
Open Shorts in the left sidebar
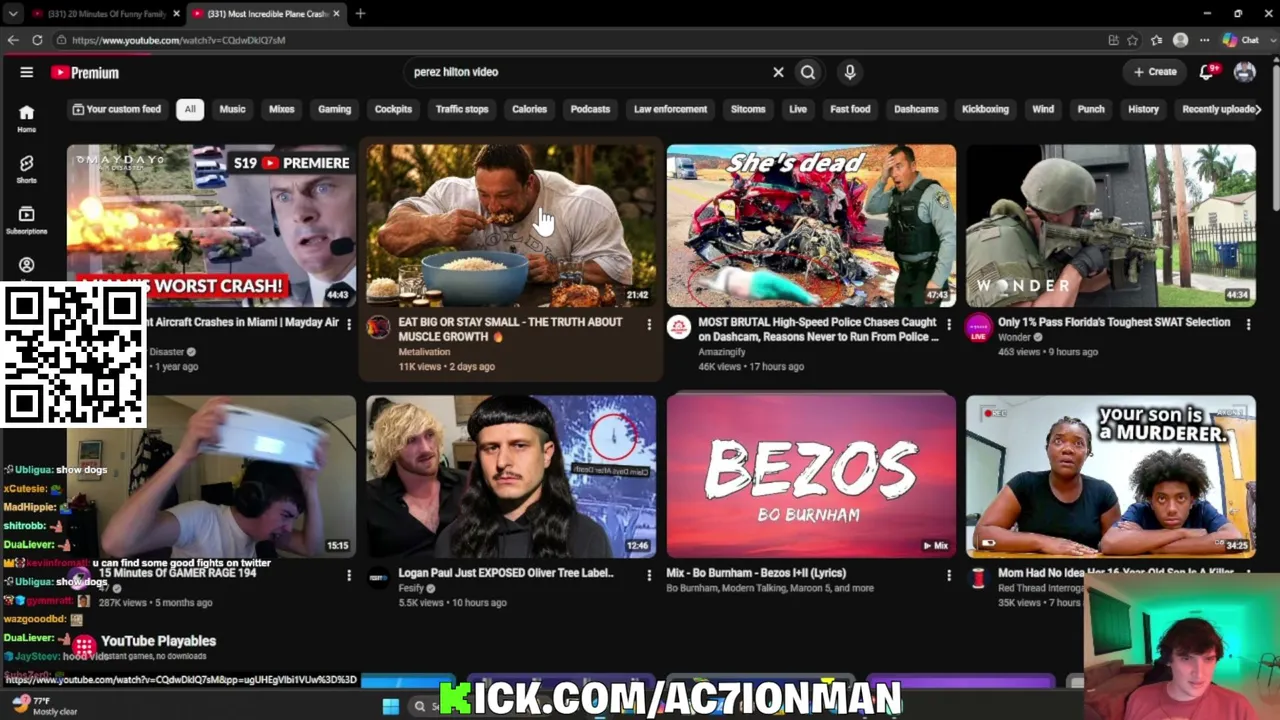(x=27, y=168)
